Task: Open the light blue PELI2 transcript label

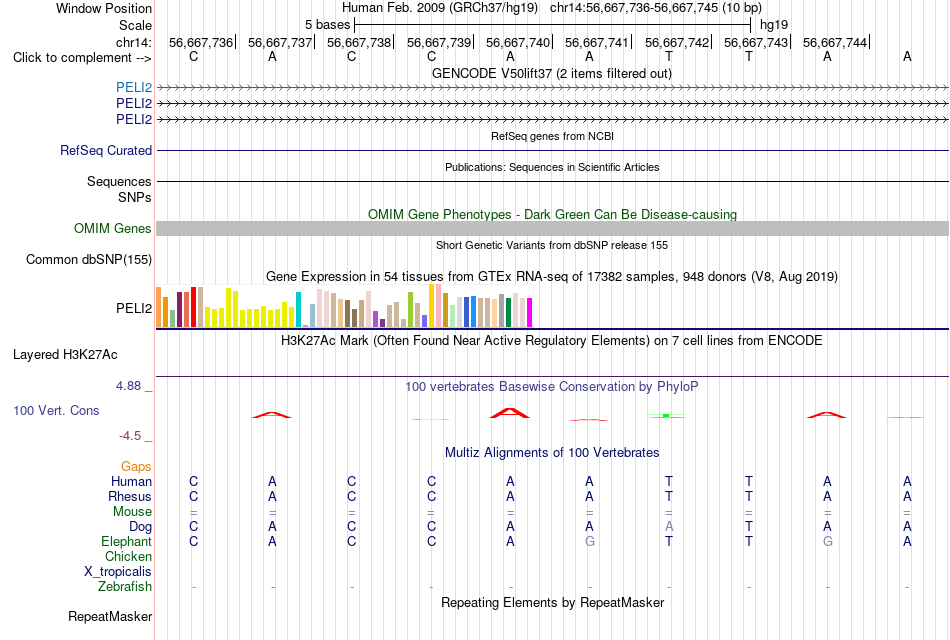Action: [x=134, y=87]
